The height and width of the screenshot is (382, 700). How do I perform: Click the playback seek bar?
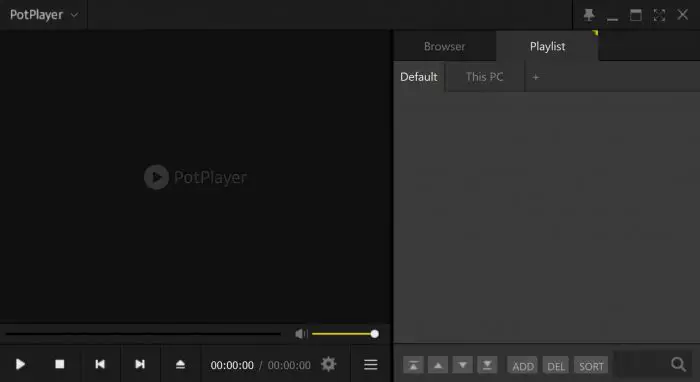143,333
